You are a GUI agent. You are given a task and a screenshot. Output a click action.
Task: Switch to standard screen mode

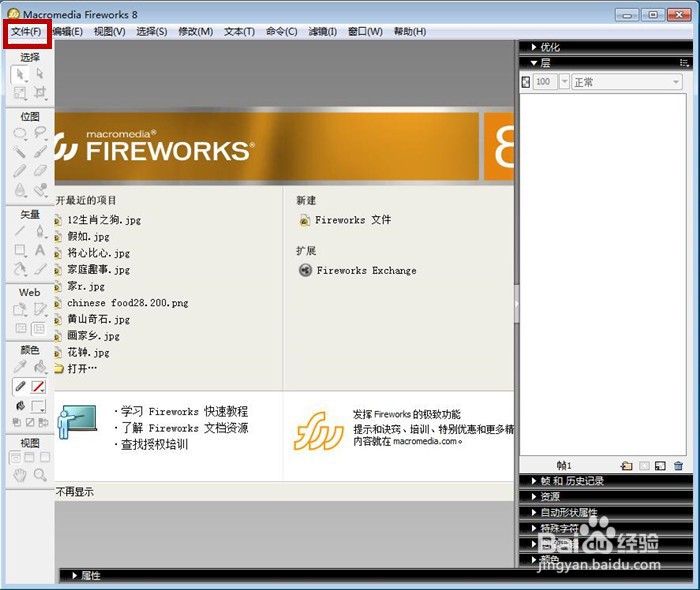tap(15, 457)
